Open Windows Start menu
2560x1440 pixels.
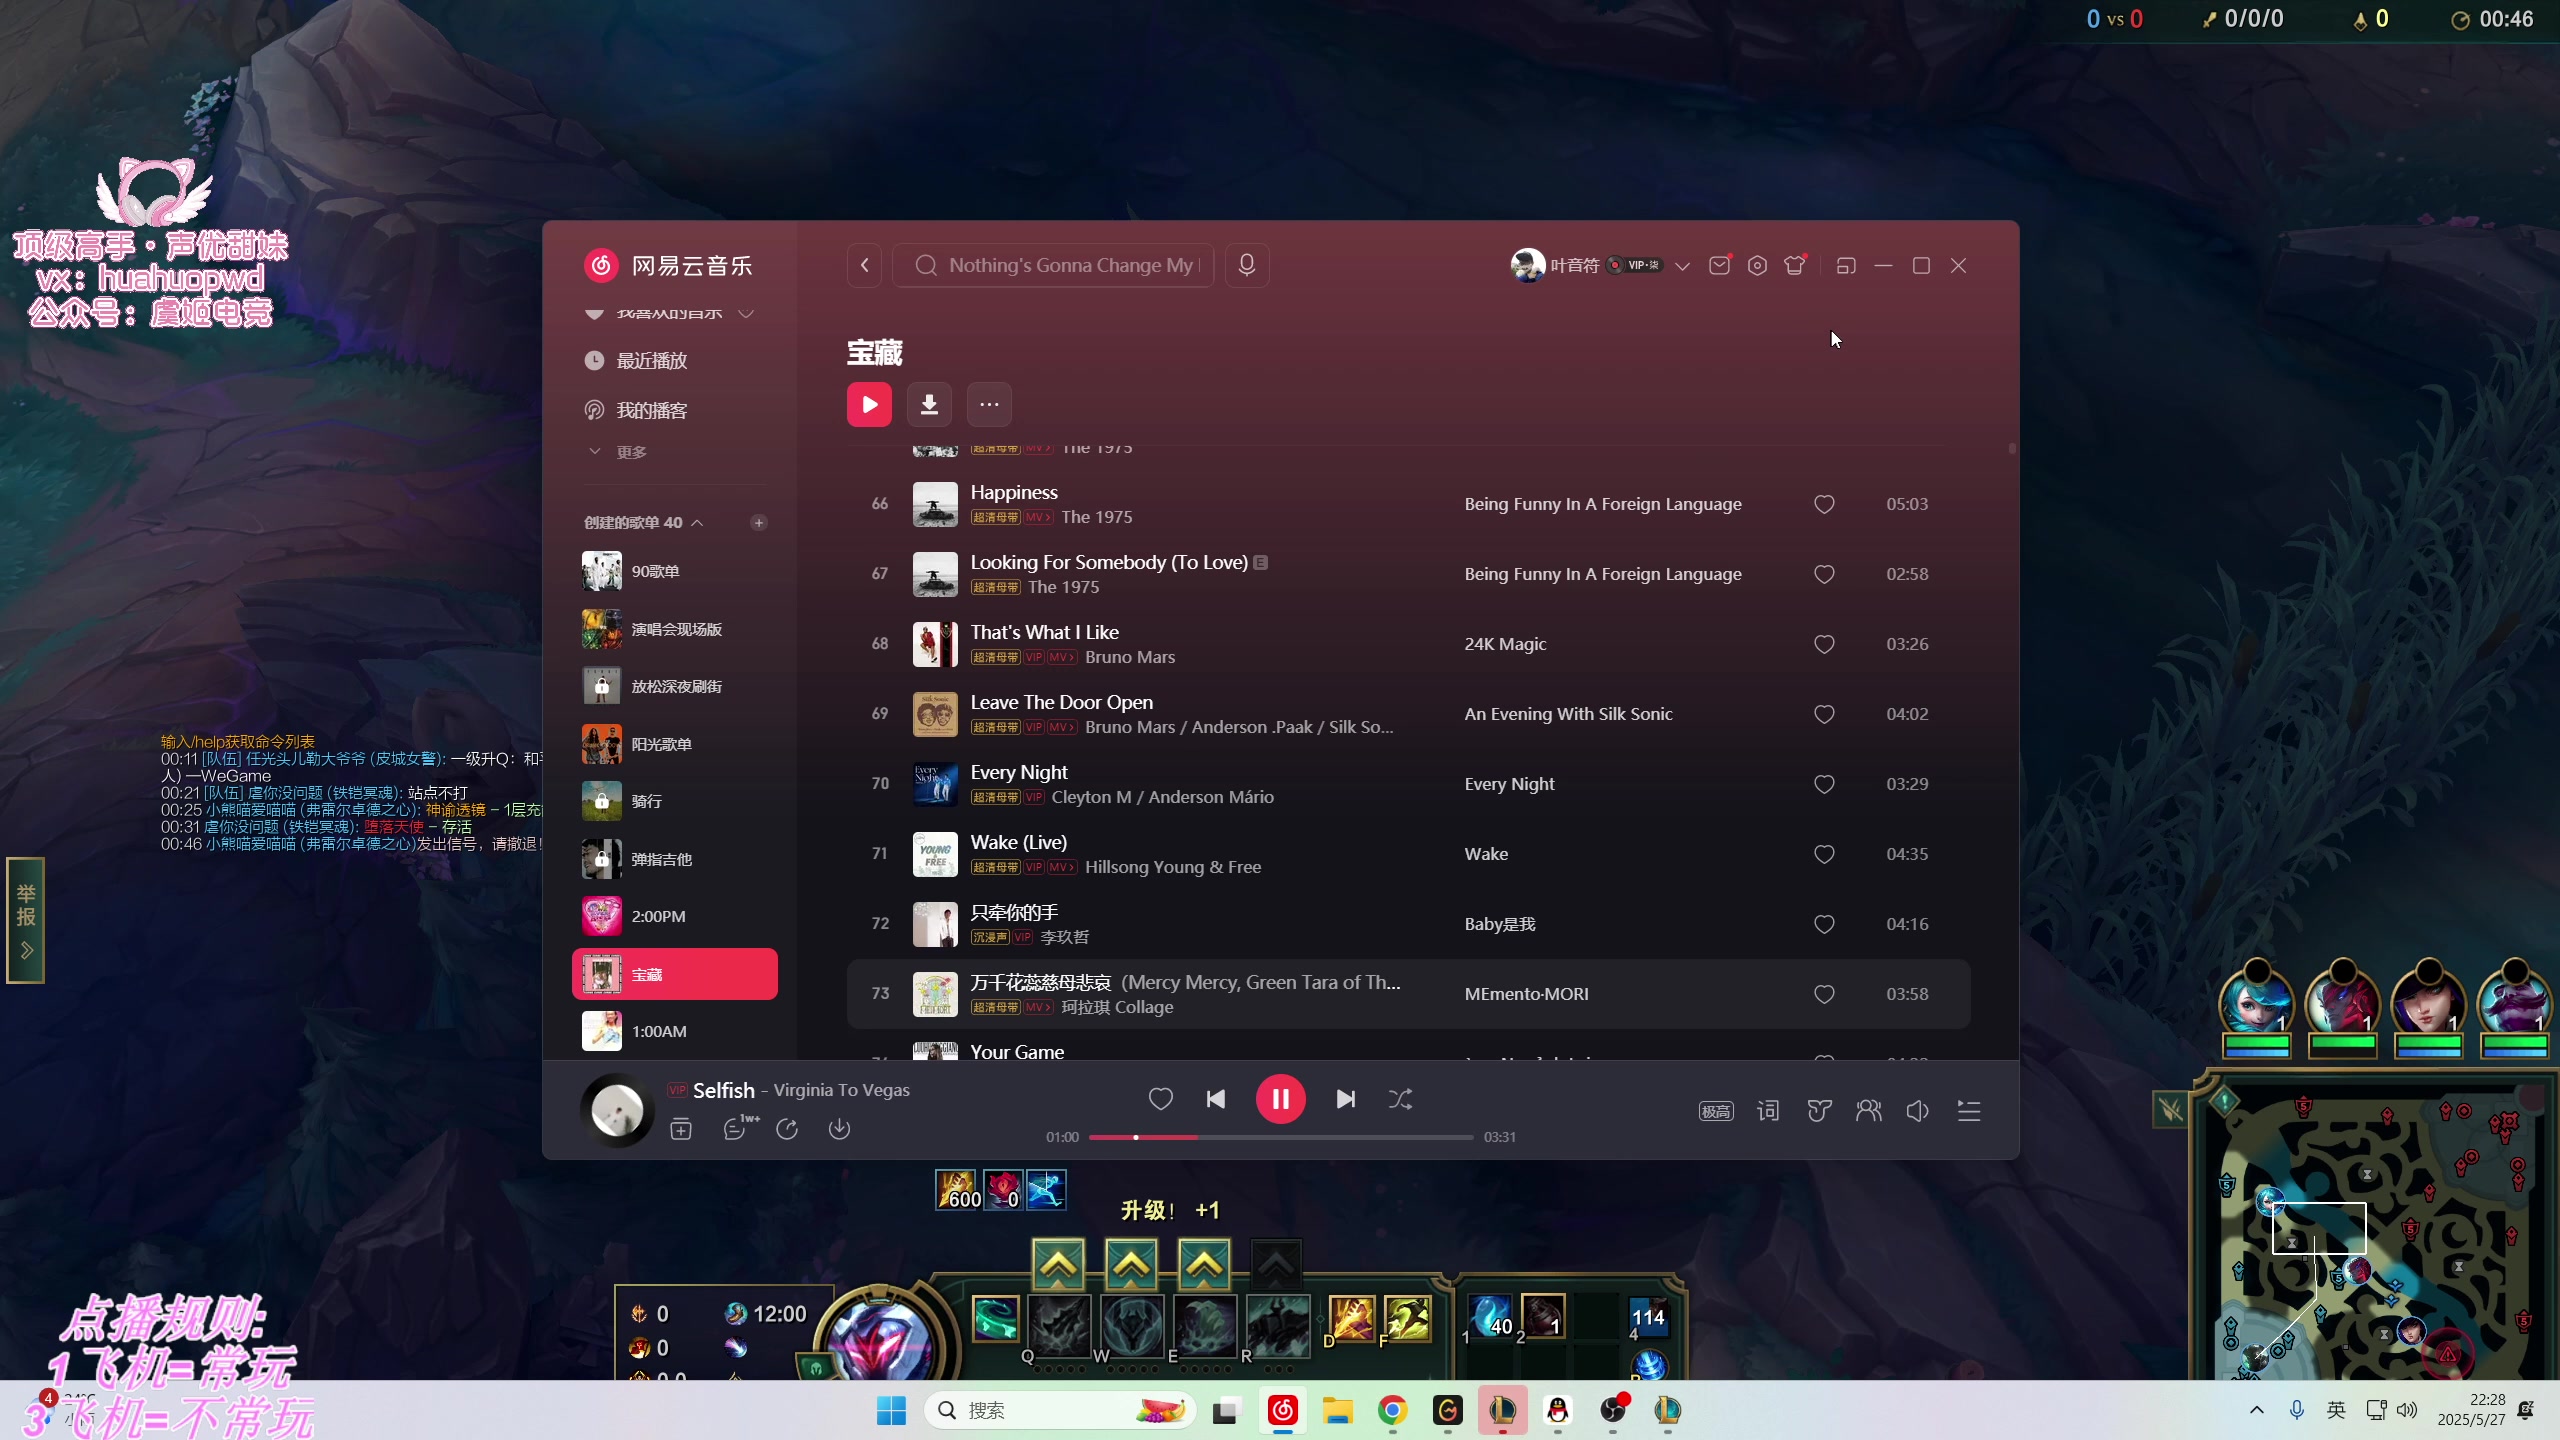[890, 1410]
